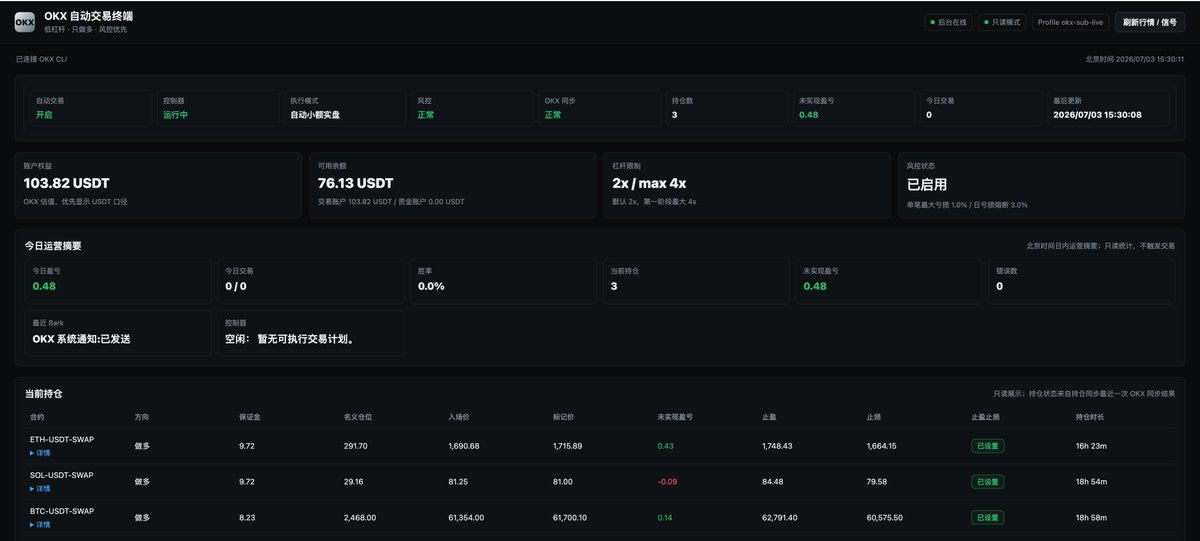Click the 止盈 column header
This screenshot has height=541, width=1200.
[x=769, y=416]
